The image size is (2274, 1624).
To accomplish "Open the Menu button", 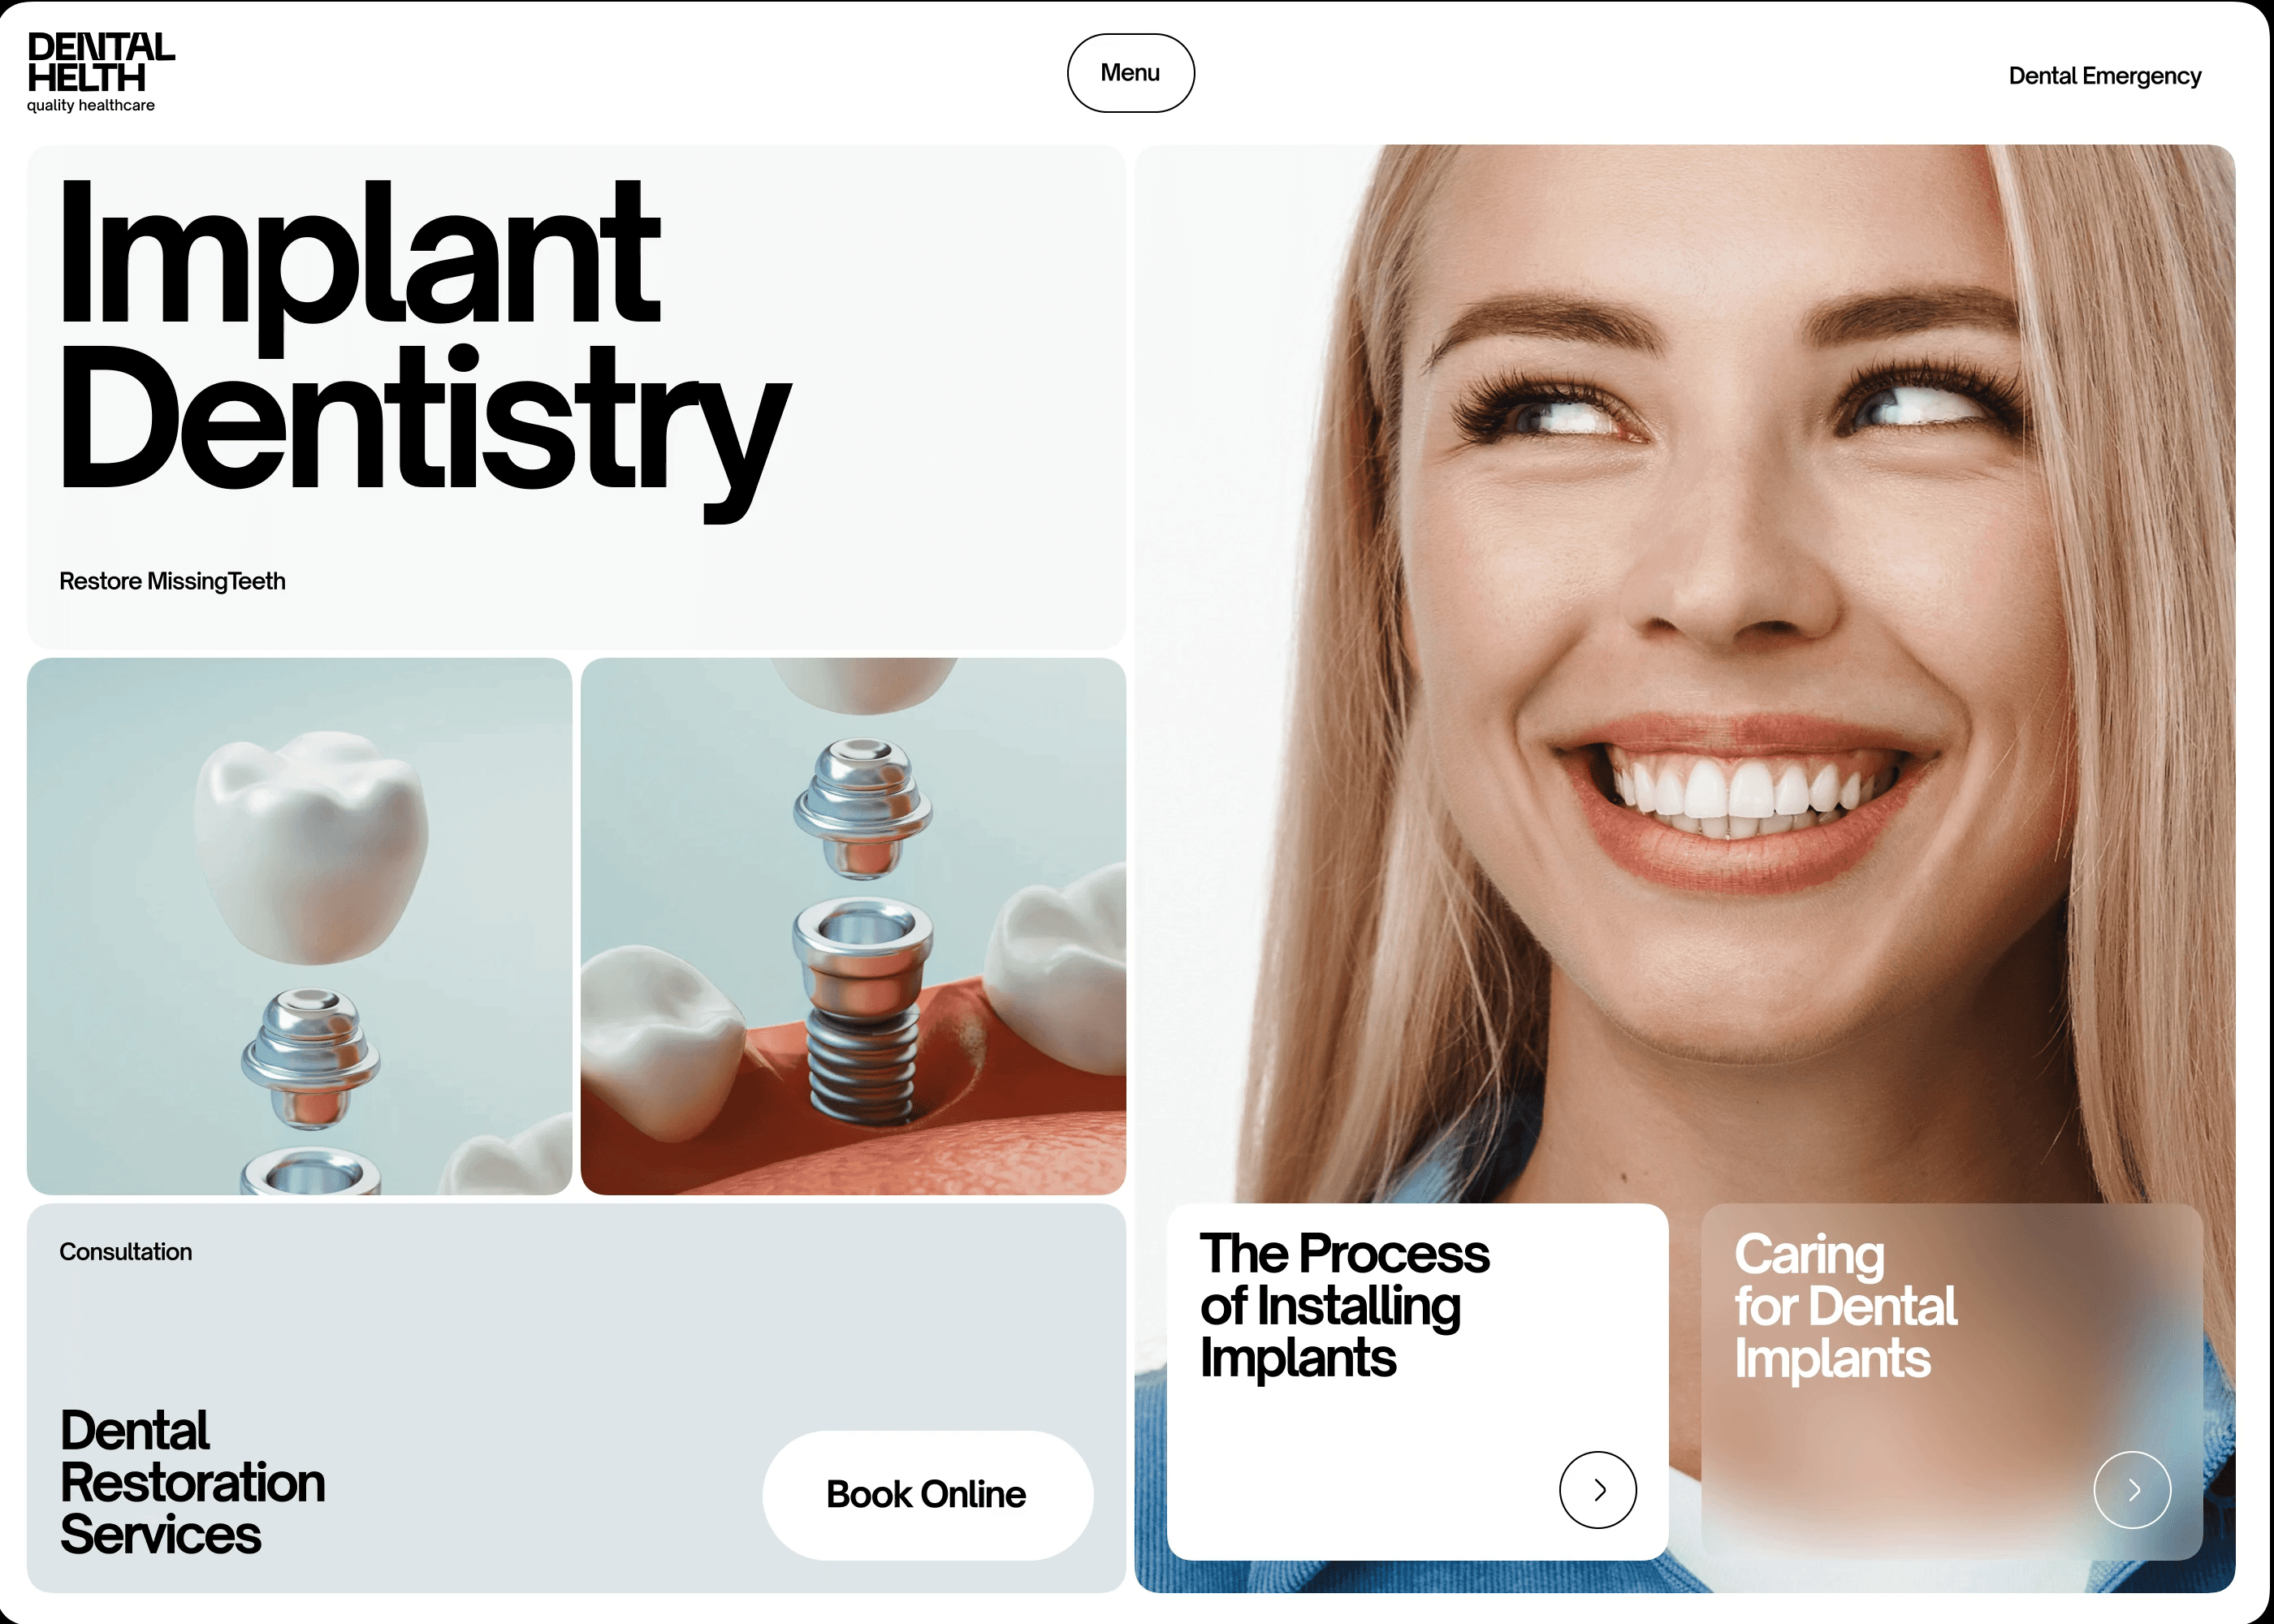I will pyautogui.click(x=1130, y=73).
